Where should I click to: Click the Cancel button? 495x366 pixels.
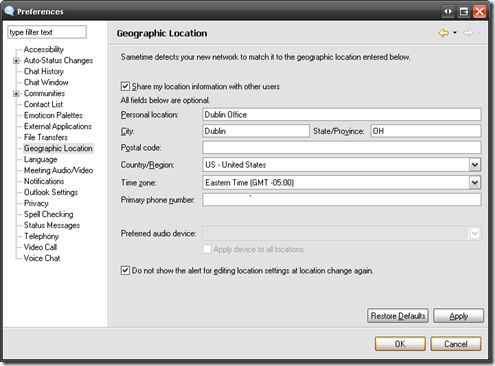(x=456, y=344)
